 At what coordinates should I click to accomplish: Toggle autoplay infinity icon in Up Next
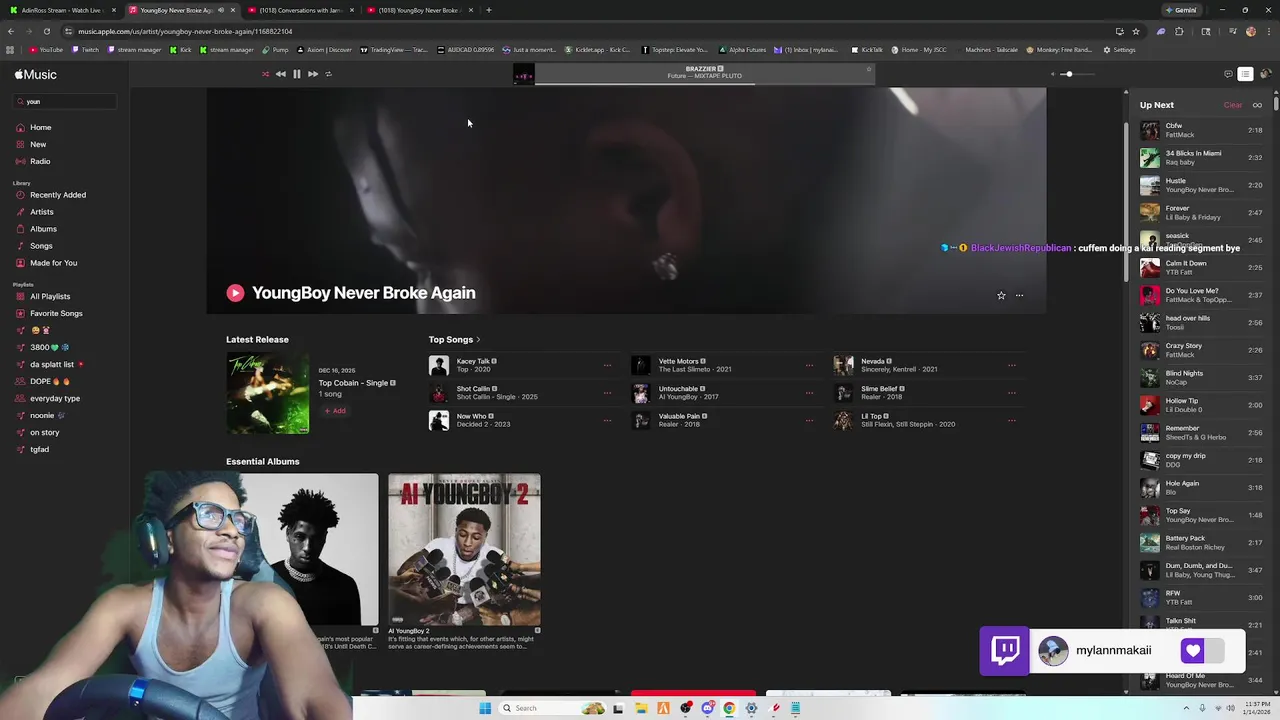tap(1257, 105)
